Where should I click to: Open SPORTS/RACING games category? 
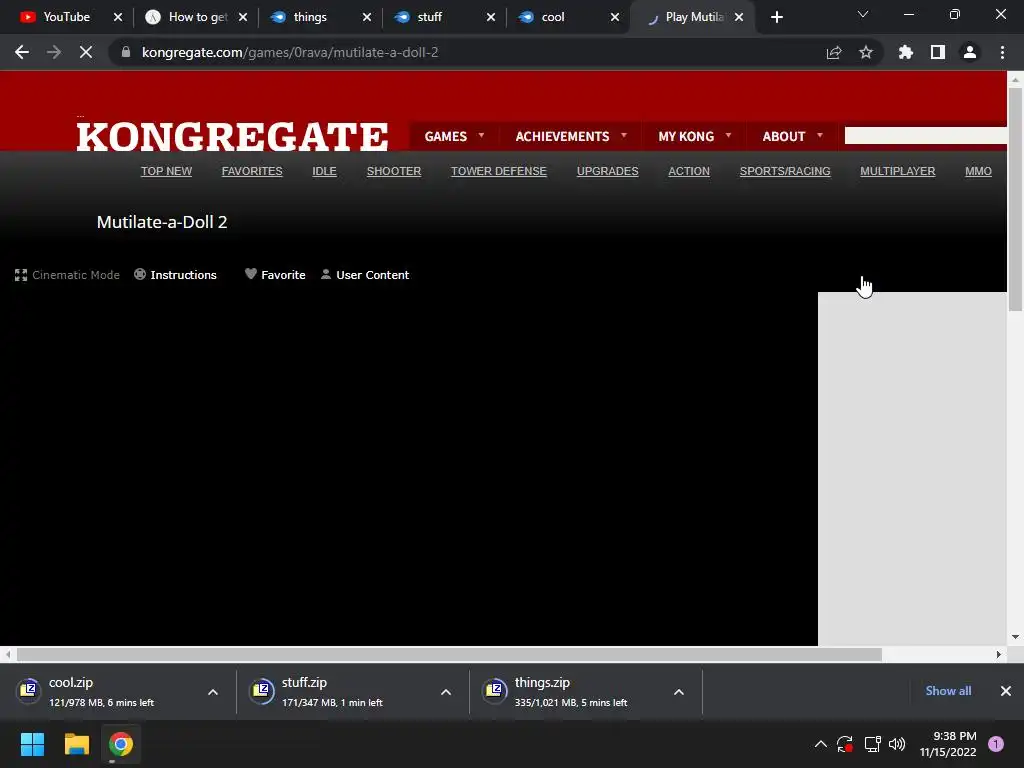785,171
